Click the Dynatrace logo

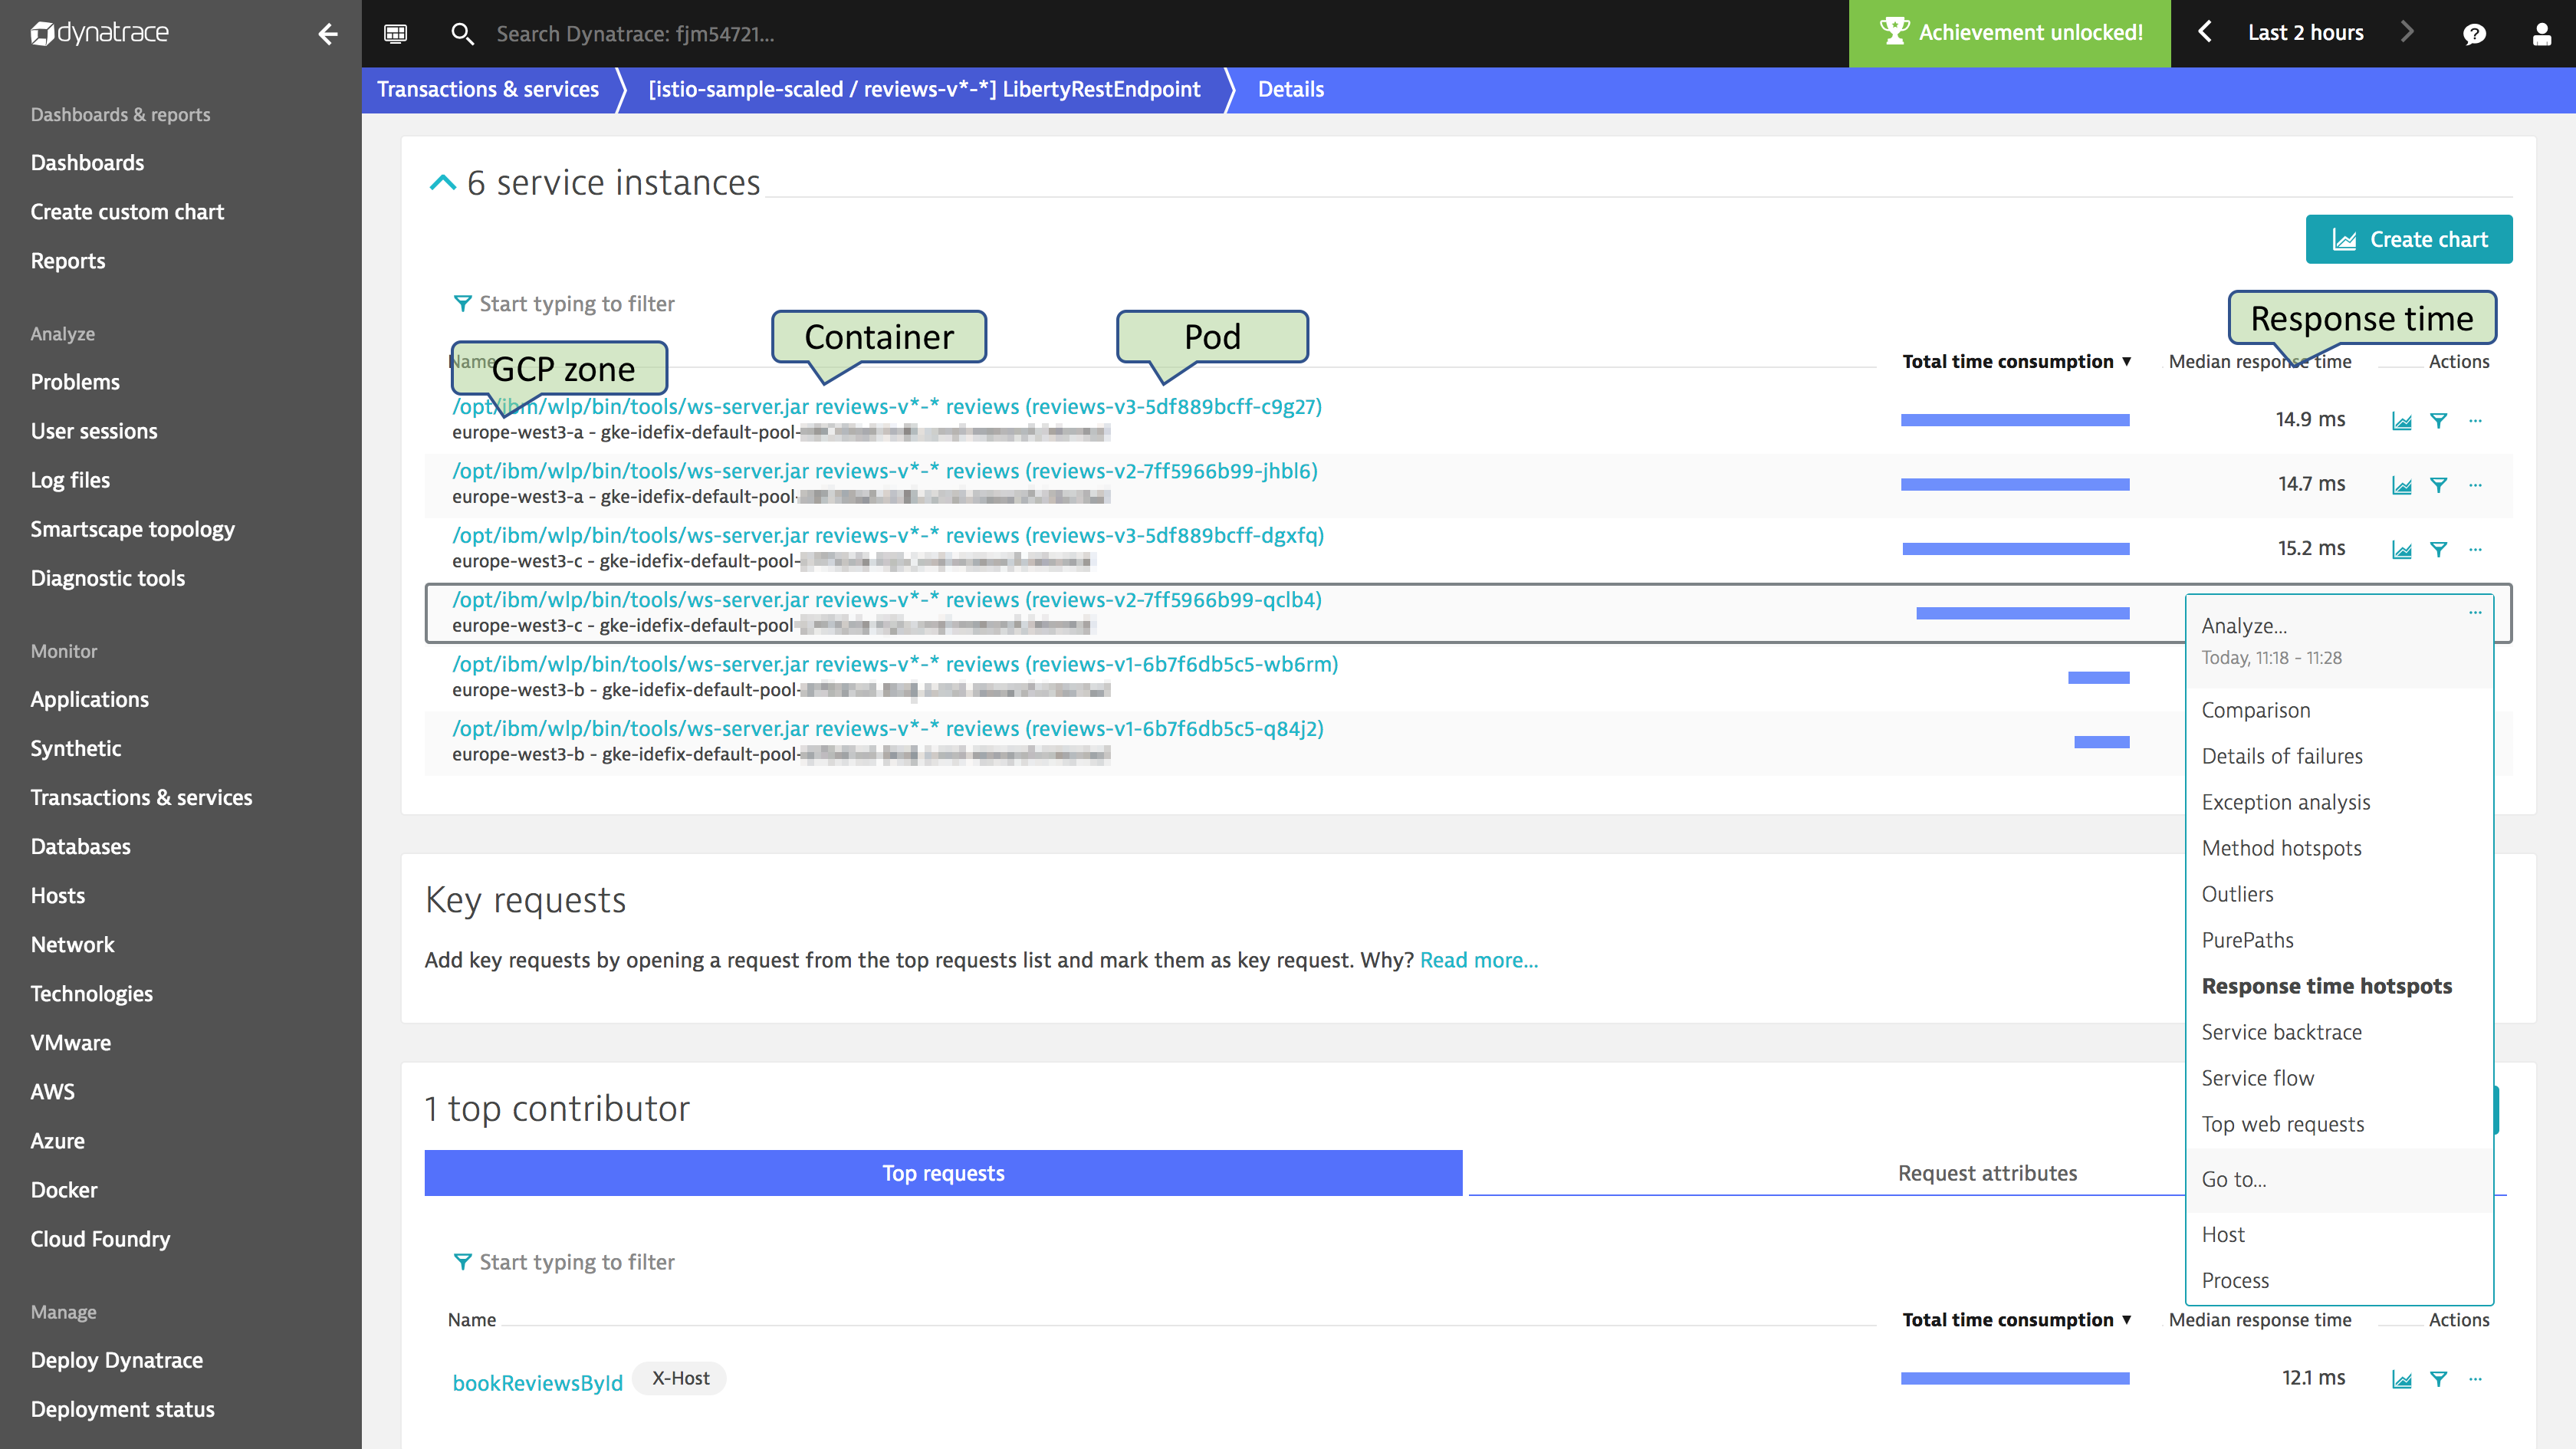99,33
